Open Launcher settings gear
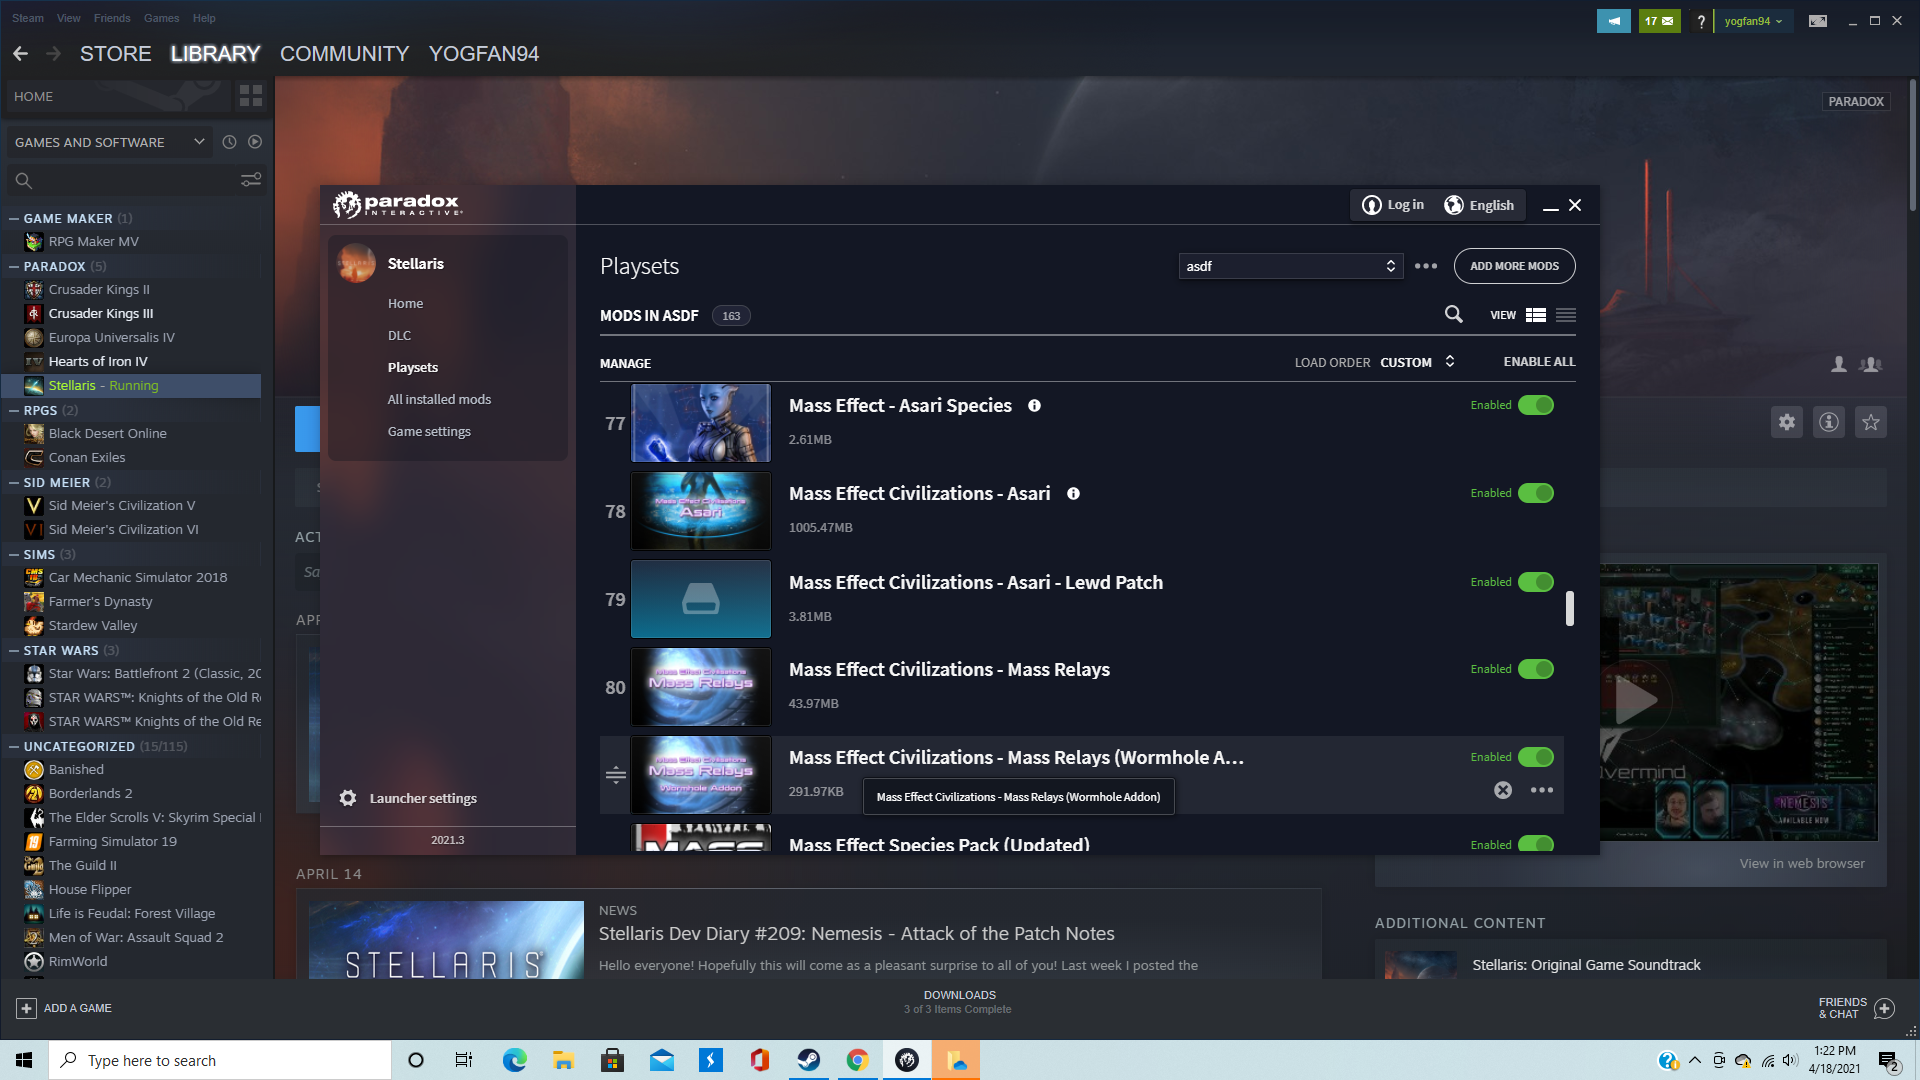 (x=348, y=798)
